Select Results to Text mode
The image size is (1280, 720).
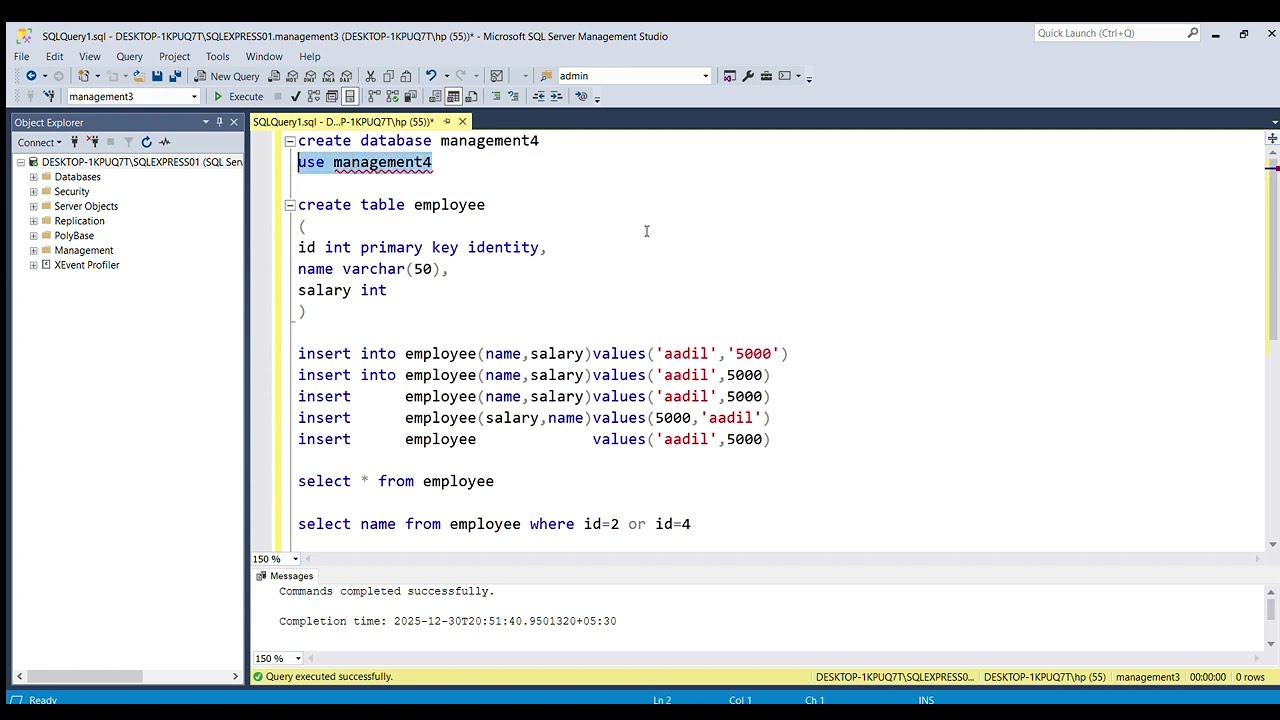[x=435, y=97]
